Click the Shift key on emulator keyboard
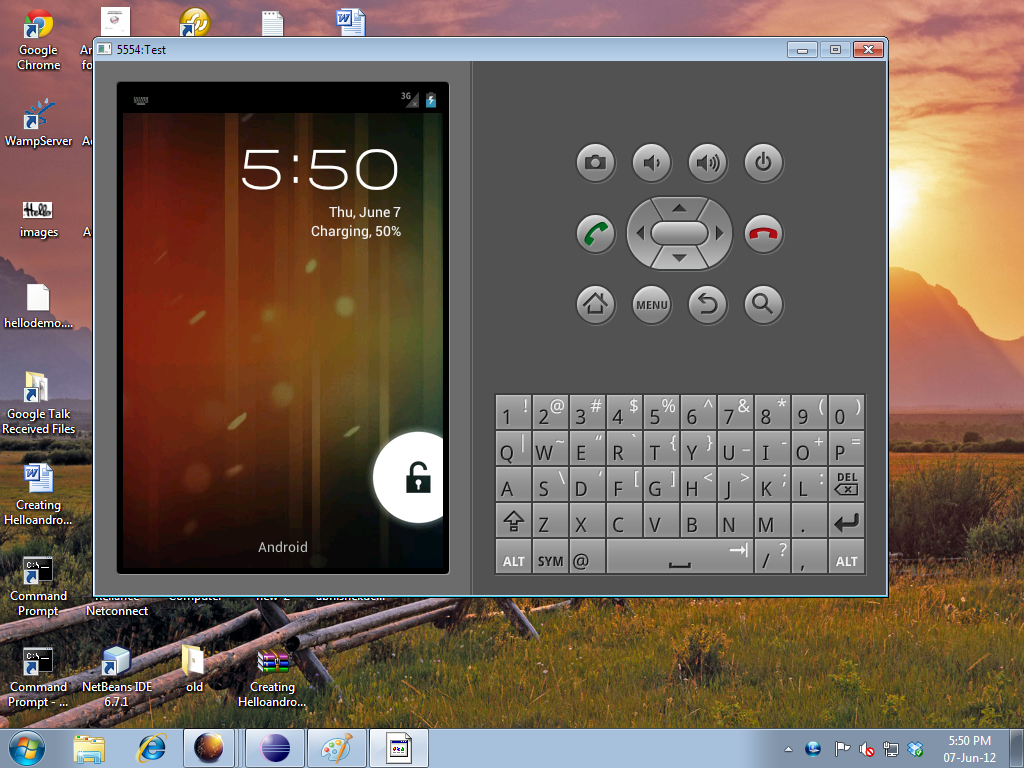This screenshot has height=768, width=1024. pyautogui.click(x=513, y=521)
